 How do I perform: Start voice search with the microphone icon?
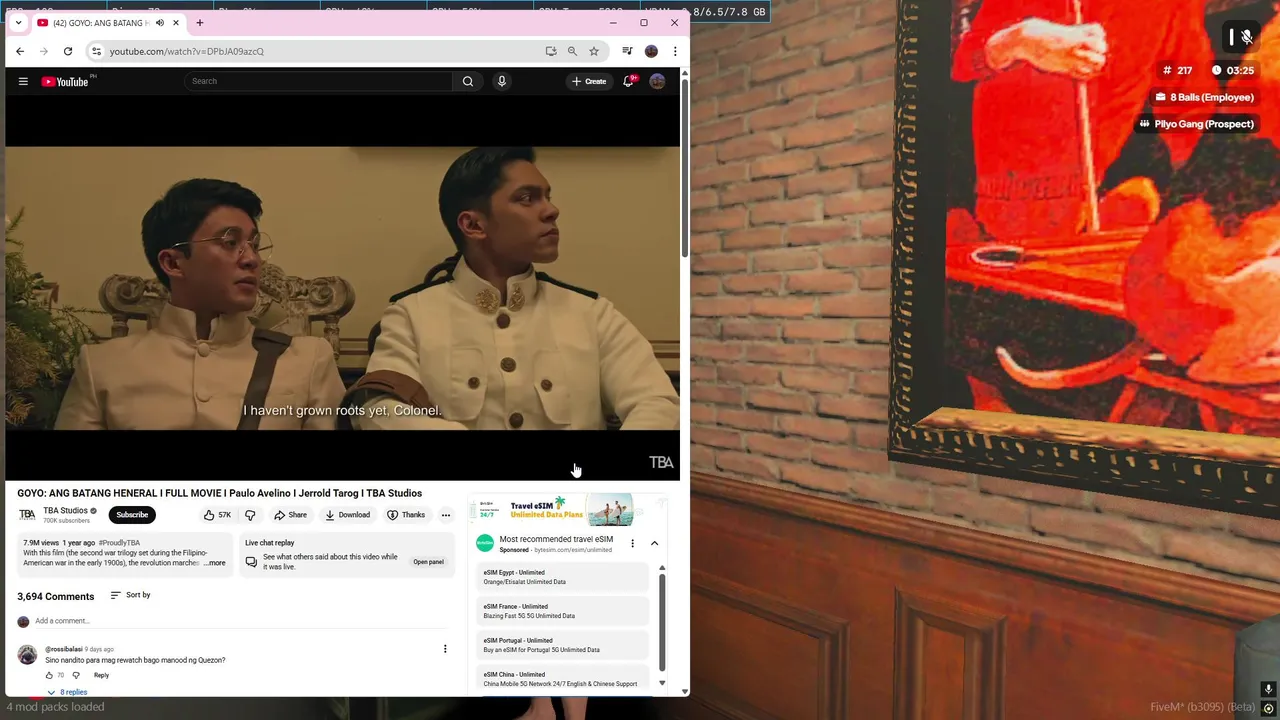point(502,81)
